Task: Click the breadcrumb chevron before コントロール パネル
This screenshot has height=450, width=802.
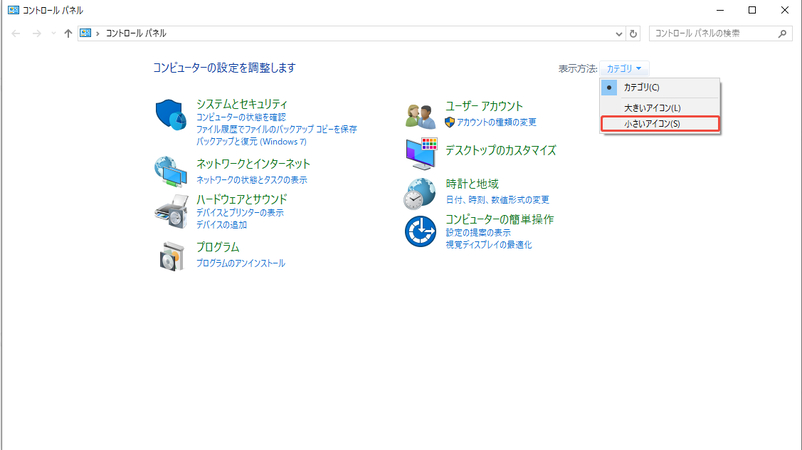Action: pos(98,34)
